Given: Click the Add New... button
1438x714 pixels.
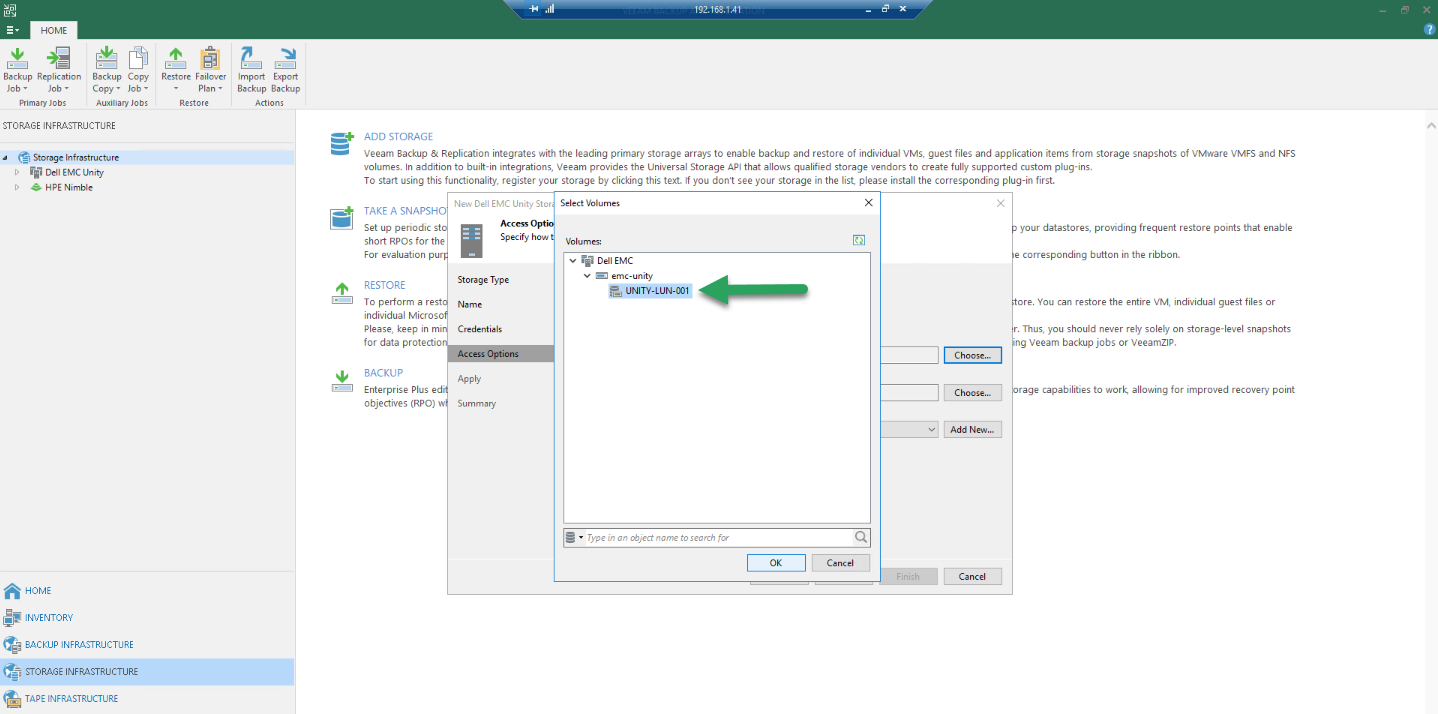Looking at the screenshot, I should [972, 429].
